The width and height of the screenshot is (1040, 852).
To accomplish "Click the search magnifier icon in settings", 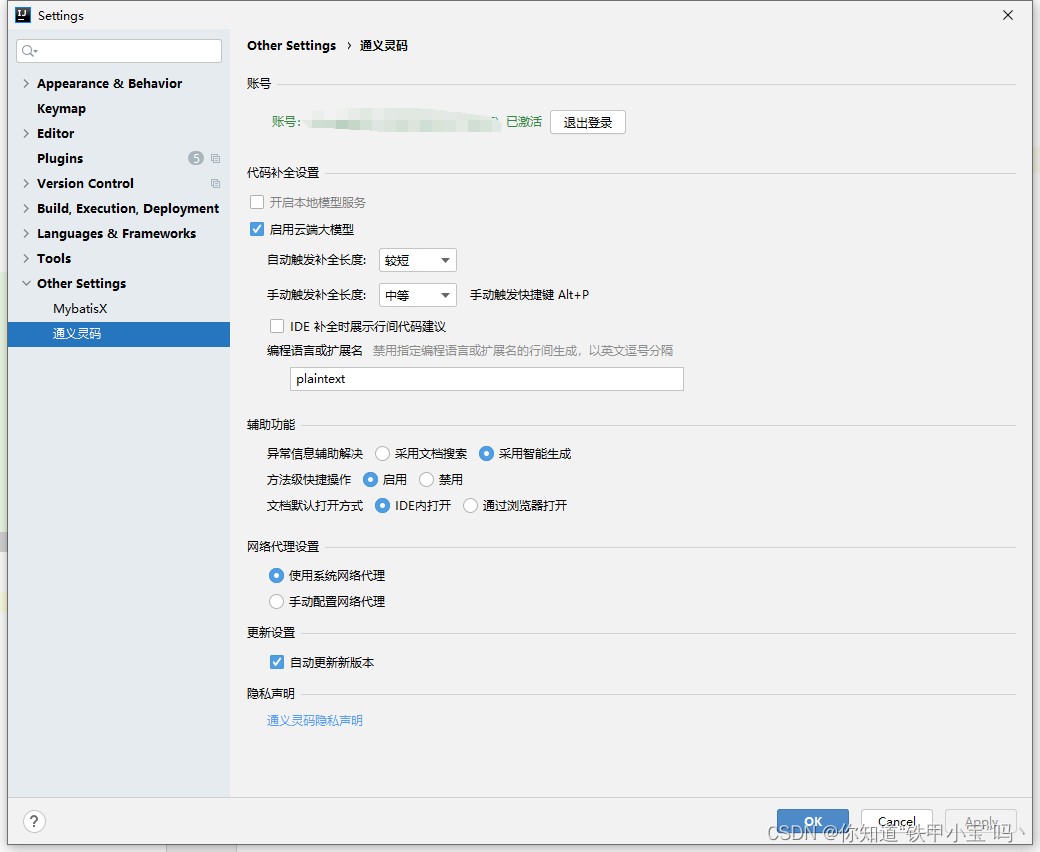I will [x=29, y=51].
